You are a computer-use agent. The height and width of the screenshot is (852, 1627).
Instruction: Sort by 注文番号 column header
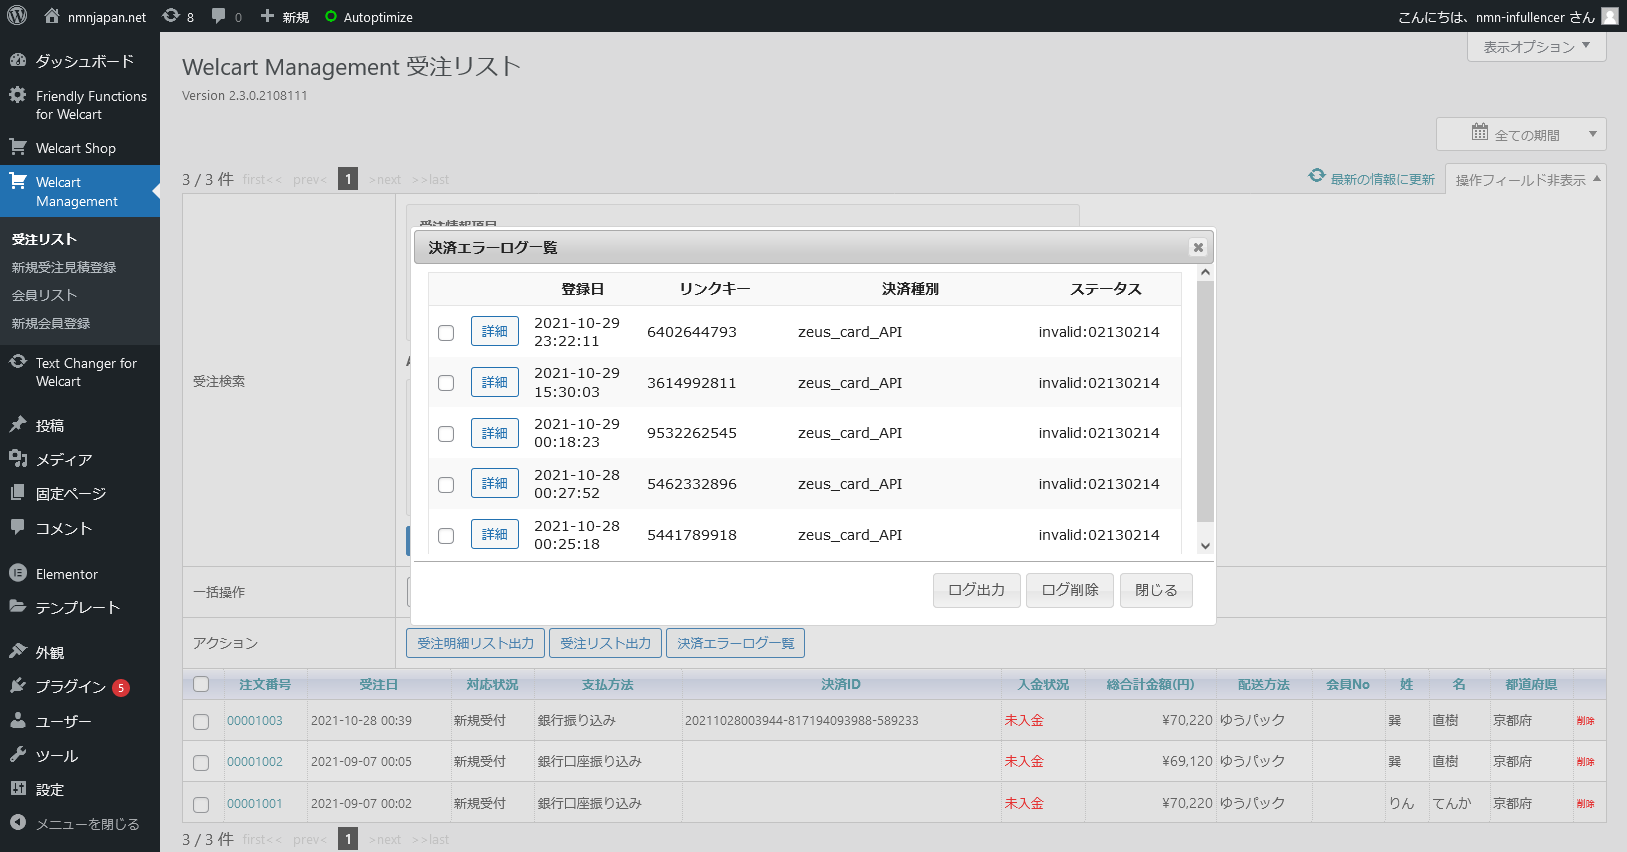(x=265, y=684)
